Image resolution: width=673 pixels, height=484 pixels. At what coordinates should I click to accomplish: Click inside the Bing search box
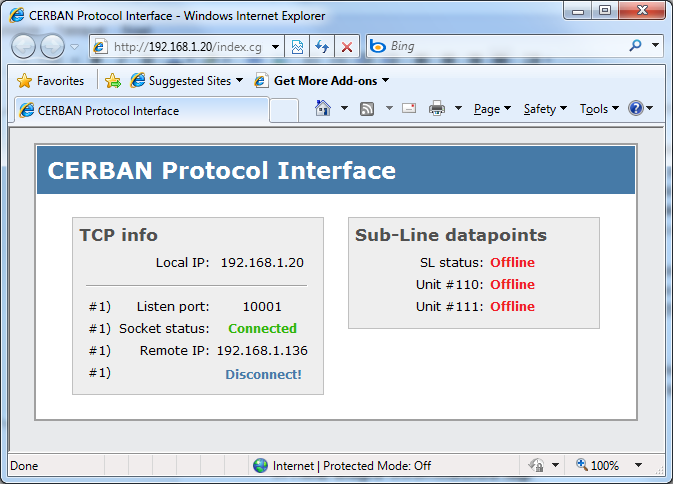(x=500, y=46)
